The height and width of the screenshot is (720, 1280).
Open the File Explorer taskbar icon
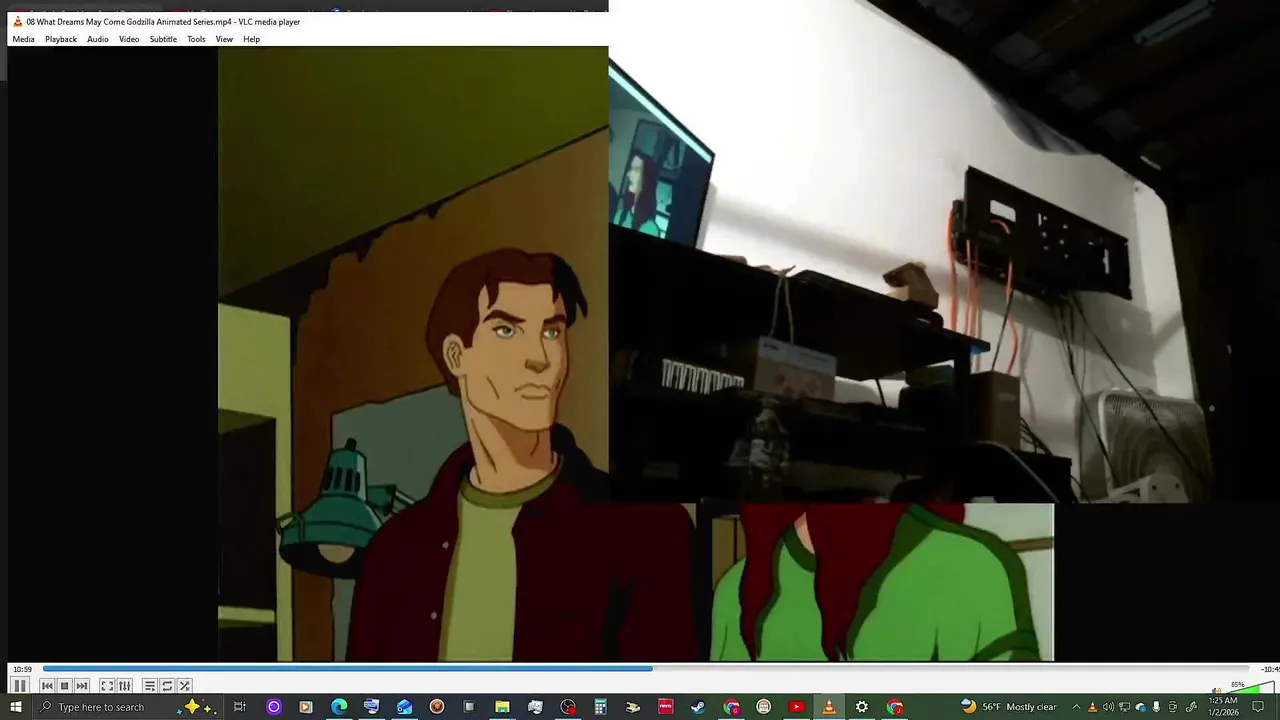[502, 707]
